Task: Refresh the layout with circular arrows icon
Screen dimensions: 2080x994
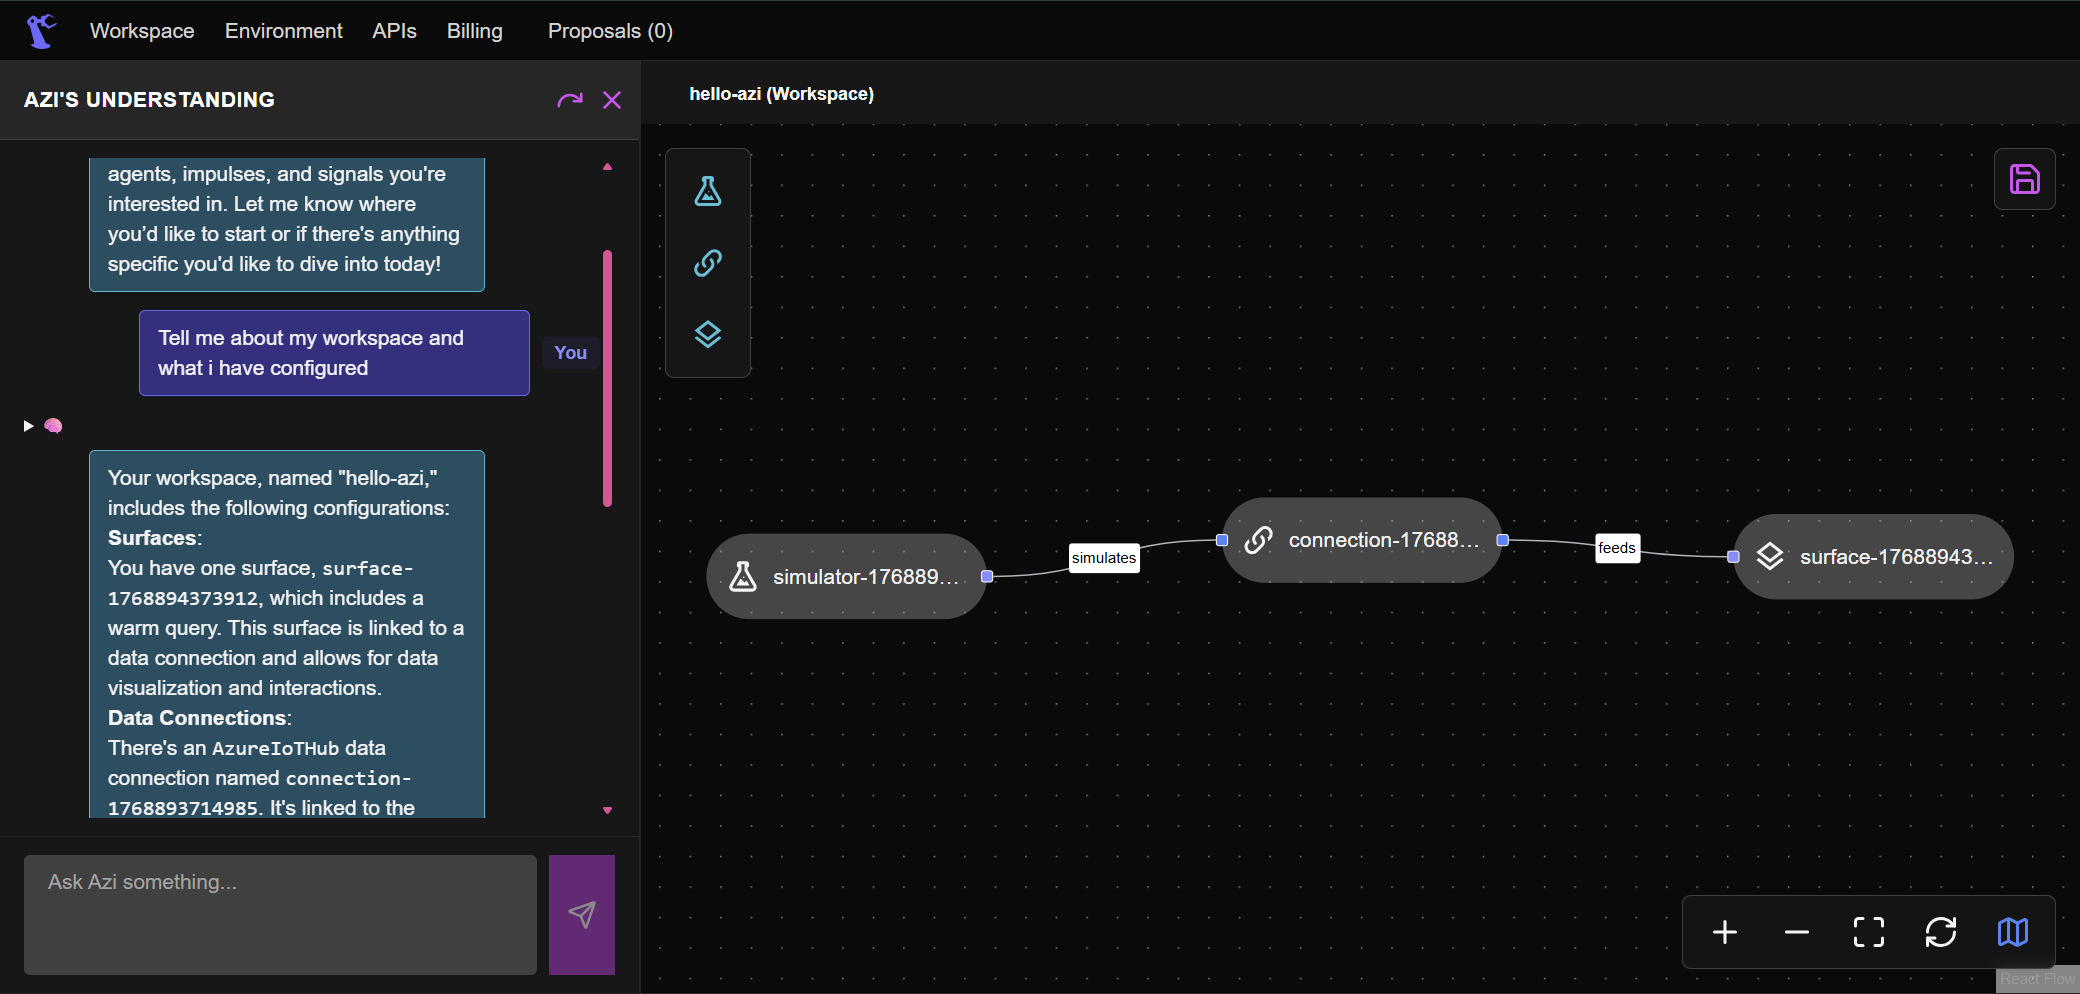Action: coord(1941,932)
